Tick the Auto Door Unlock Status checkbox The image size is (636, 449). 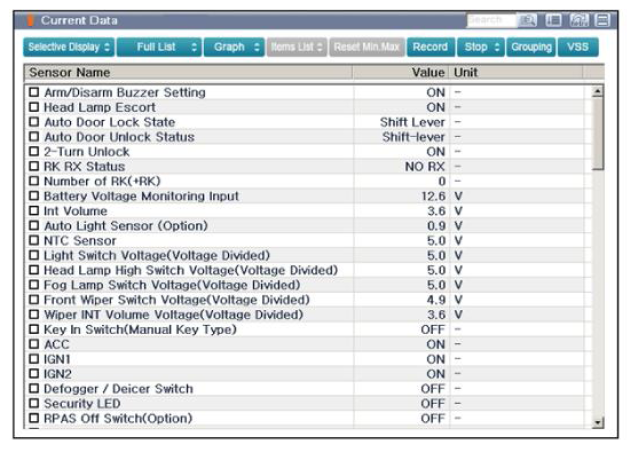click(x=34, y=137)
